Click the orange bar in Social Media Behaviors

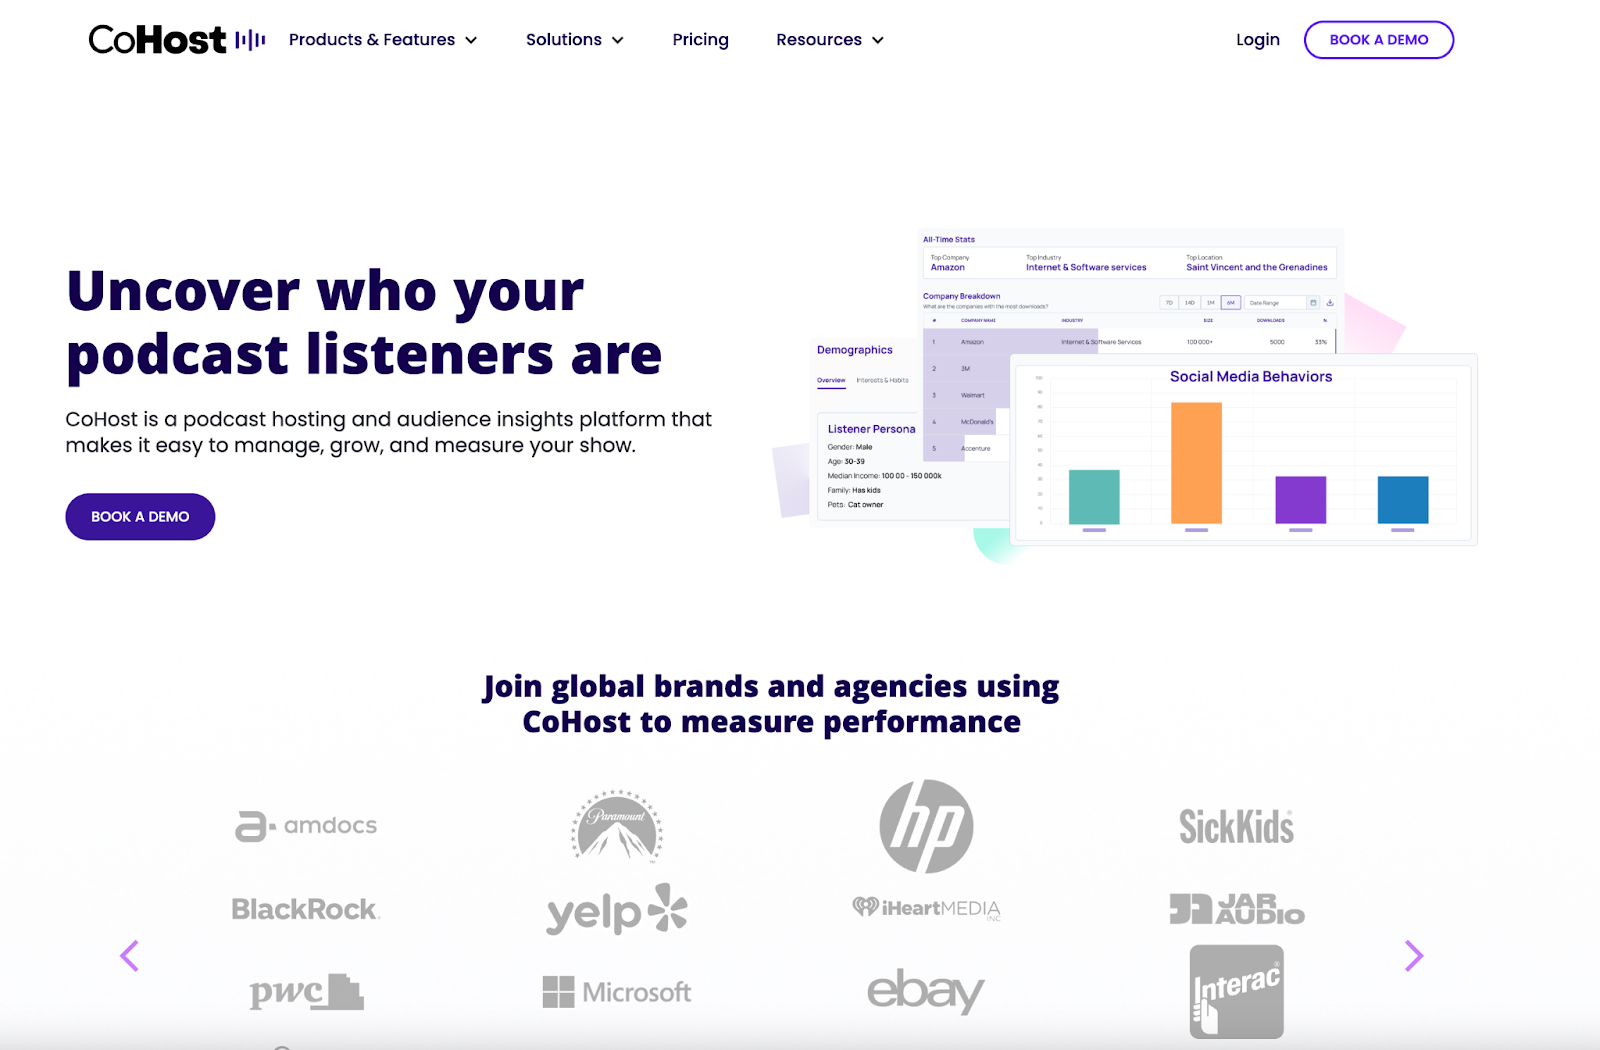(x=1196, y=463)
